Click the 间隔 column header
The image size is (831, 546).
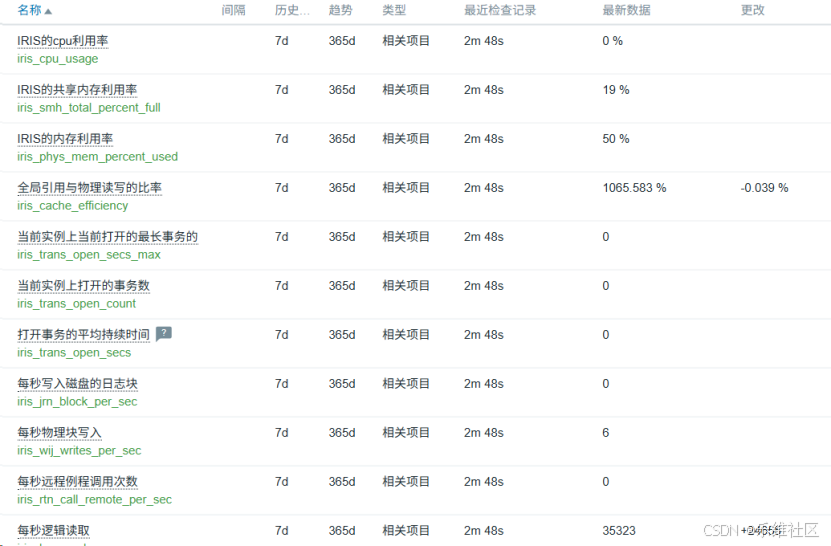(x=233, y=10)
